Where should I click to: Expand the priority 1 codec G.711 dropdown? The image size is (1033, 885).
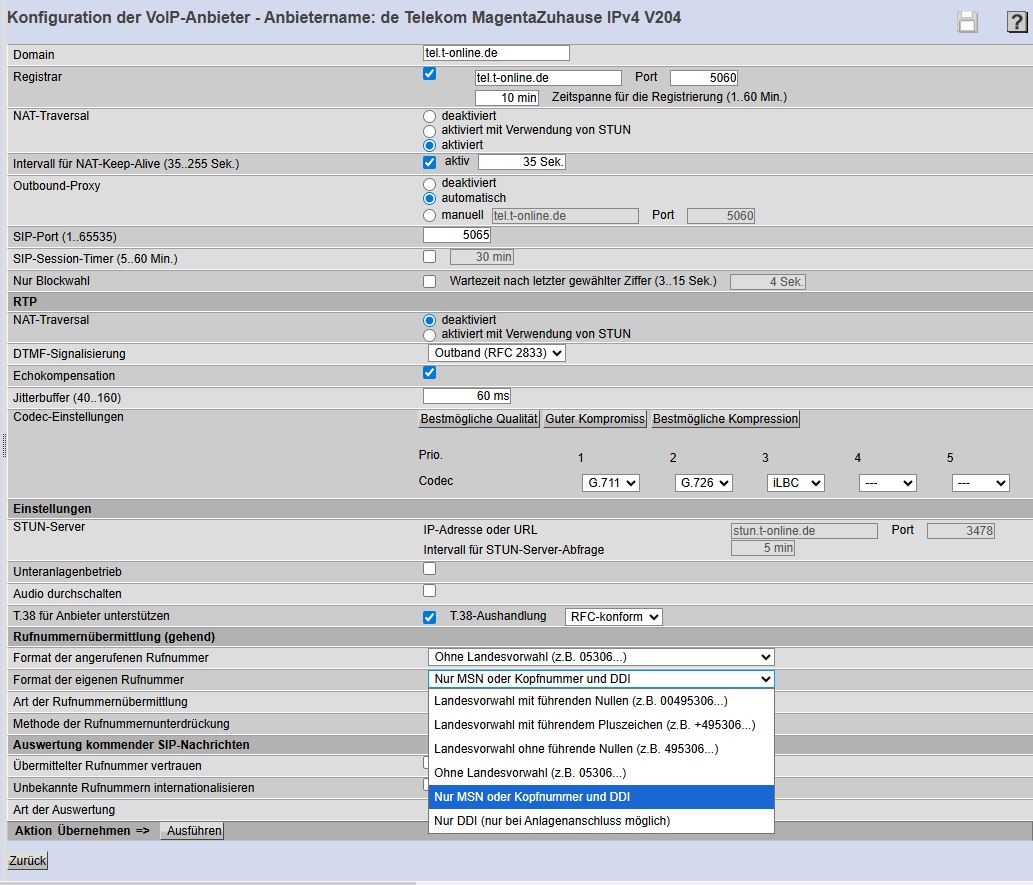coord(610,483)
